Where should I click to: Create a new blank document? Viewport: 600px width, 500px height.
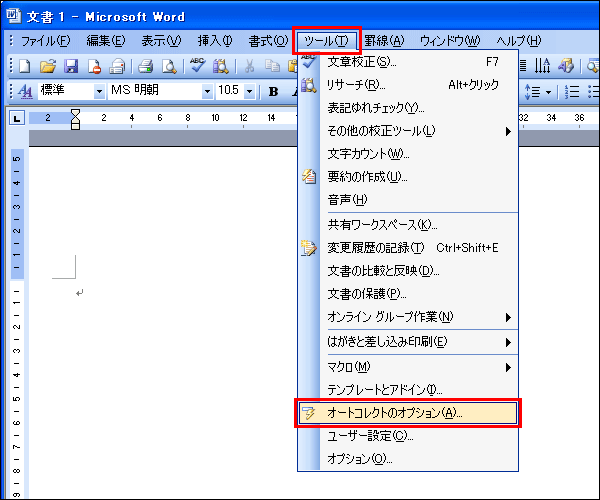coord(25,66)
